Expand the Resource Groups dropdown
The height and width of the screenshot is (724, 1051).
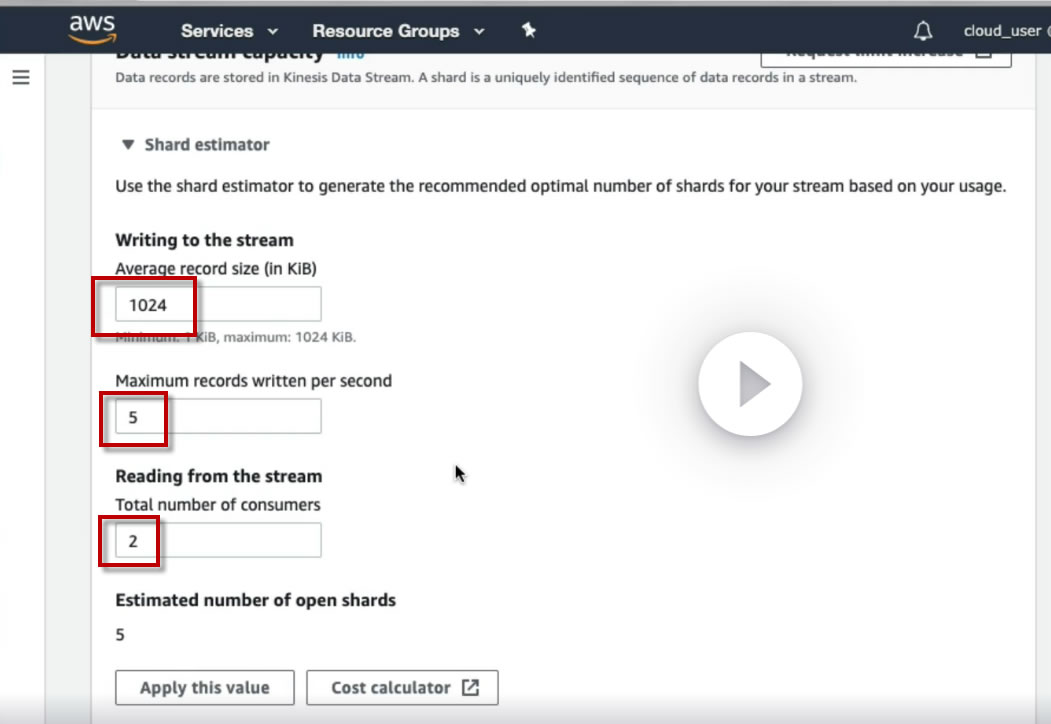(x=398, y=31)
